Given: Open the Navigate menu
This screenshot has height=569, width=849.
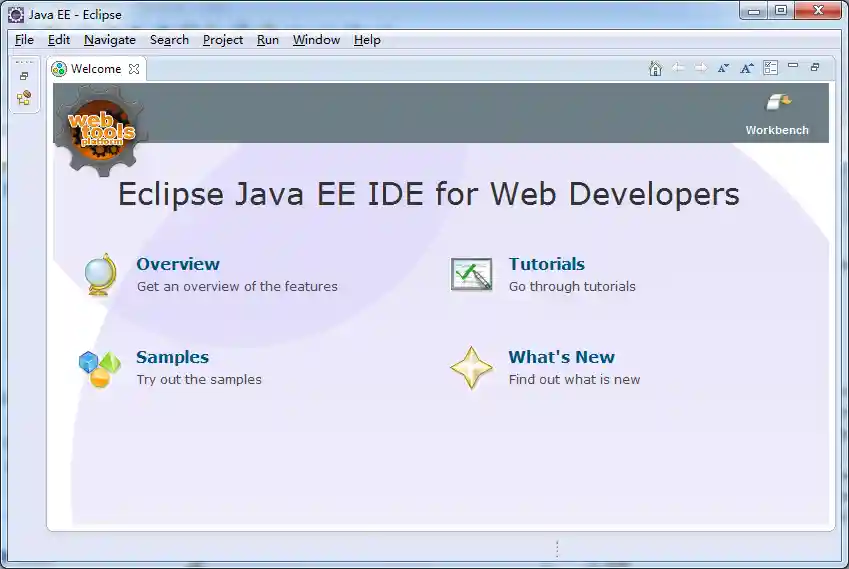Looking at the screenshot, I should coord(110,40).
